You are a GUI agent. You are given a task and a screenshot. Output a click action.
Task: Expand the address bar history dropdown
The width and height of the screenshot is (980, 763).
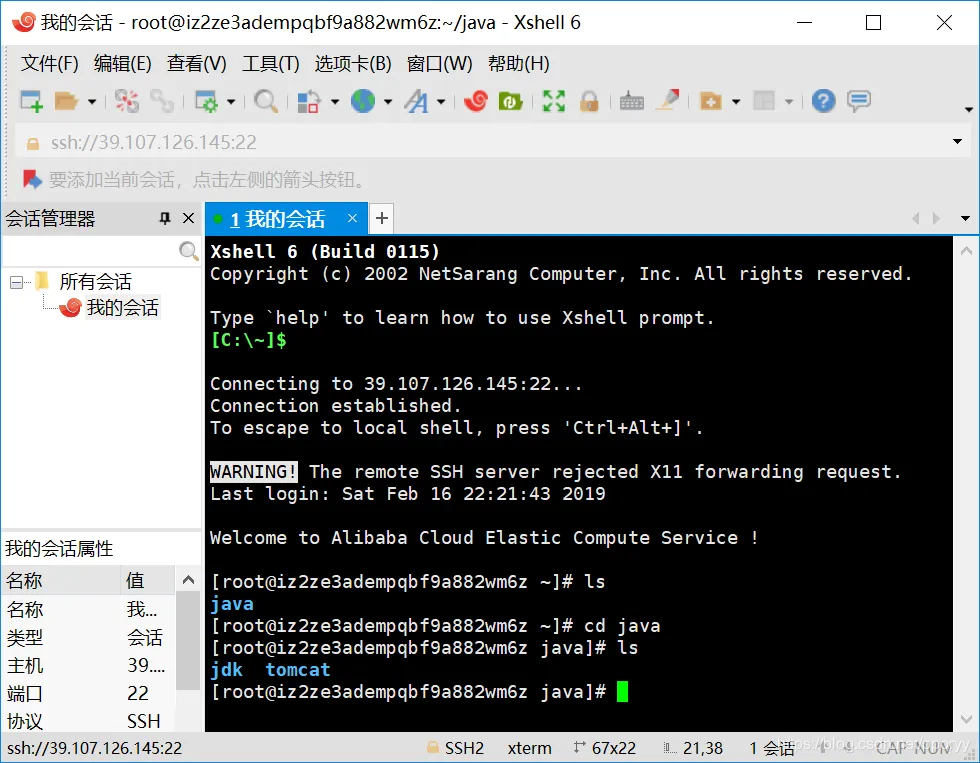pyautogui.click(x=957, y=142)
